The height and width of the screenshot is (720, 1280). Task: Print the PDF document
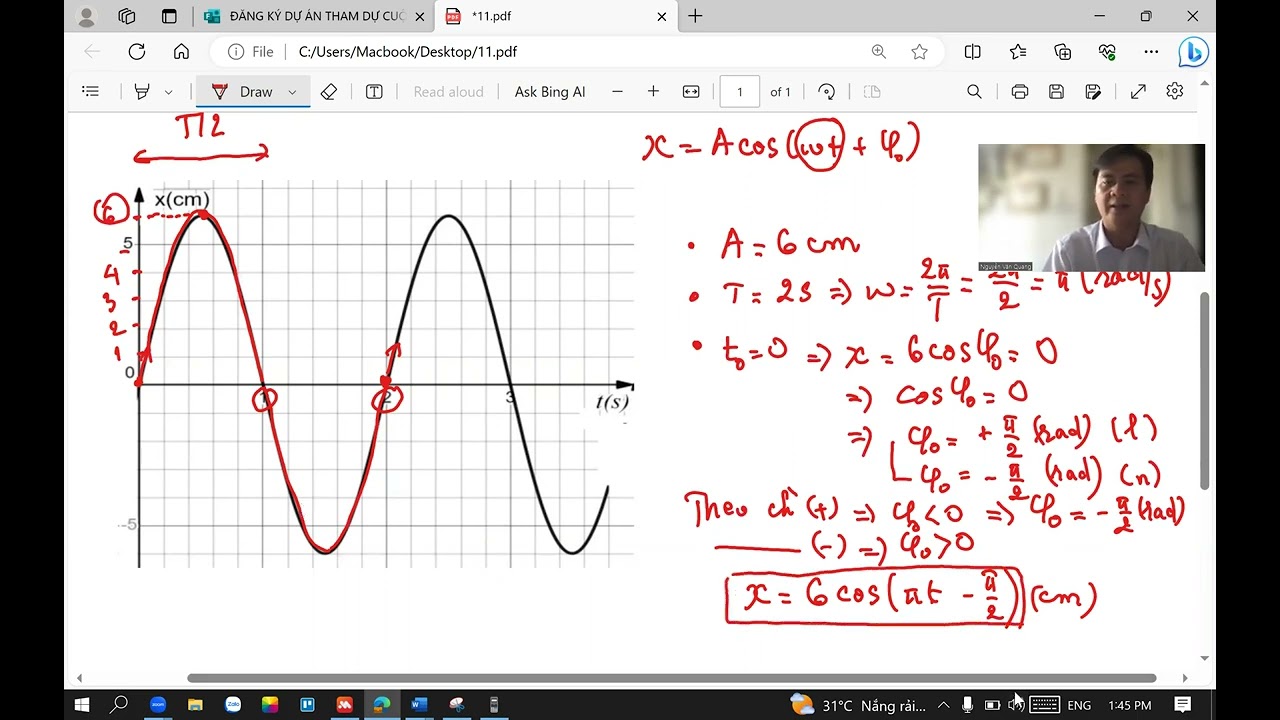tap(1020, 92)
